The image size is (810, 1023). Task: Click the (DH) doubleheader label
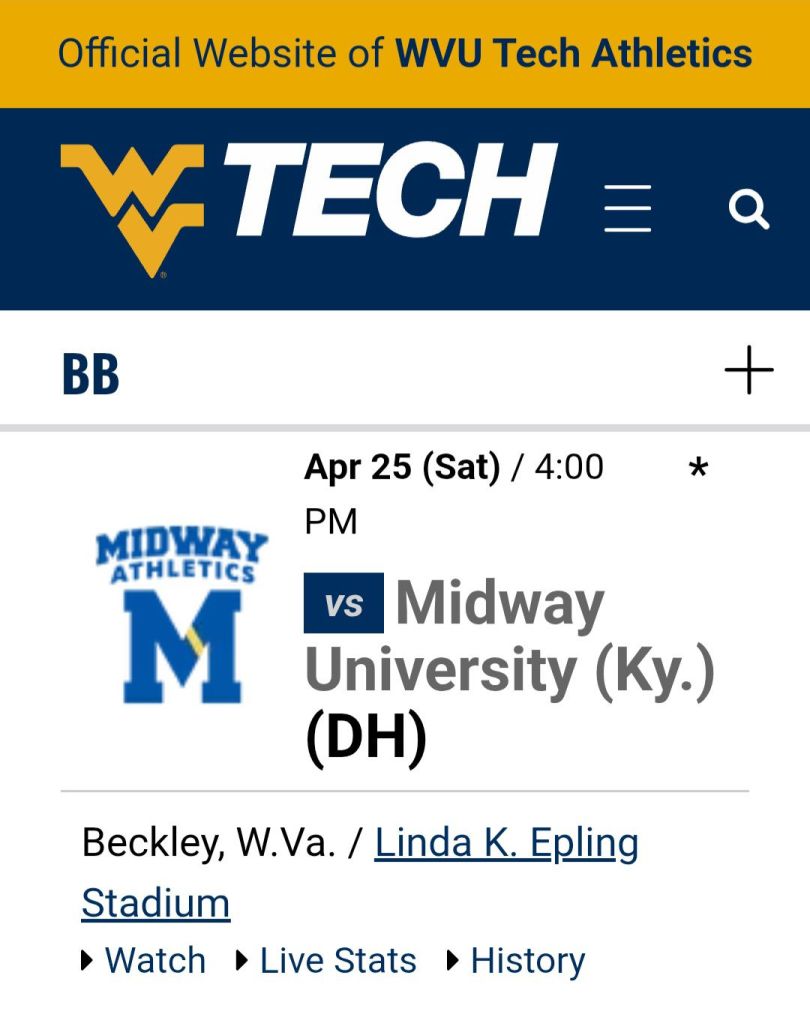[x=366, y=738]
